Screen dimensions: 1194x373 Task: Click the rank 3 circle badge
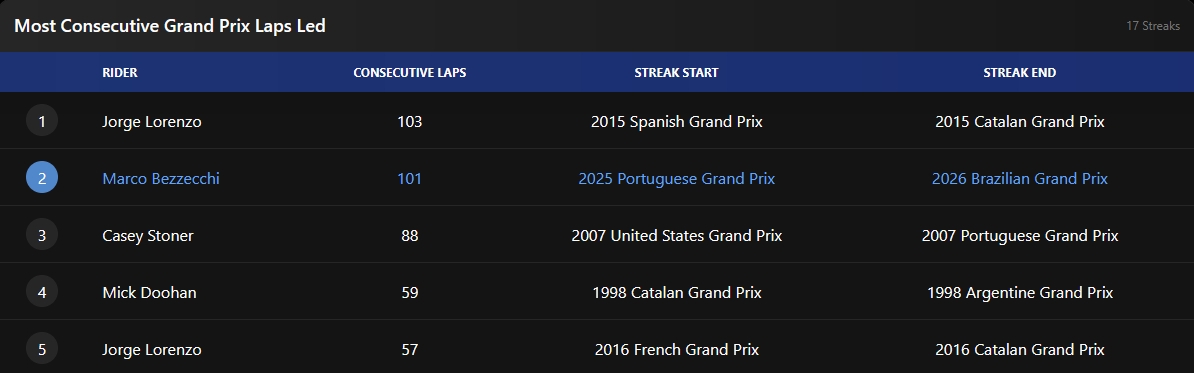click(x=42, y=235)
